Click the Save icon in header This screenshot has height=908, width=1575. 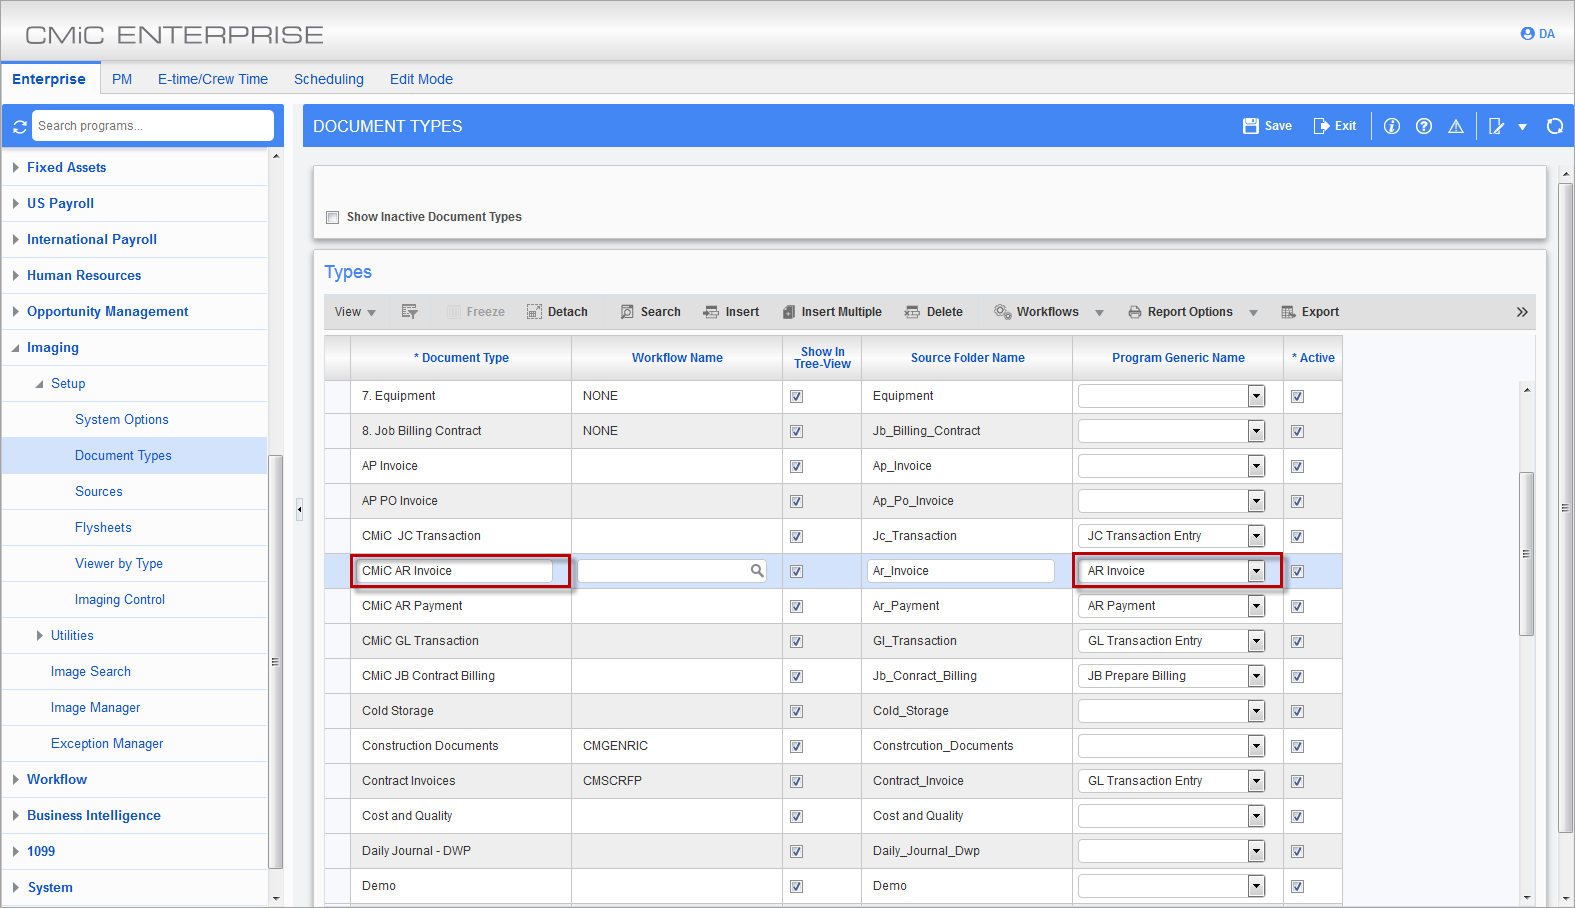click(1267, 126)
